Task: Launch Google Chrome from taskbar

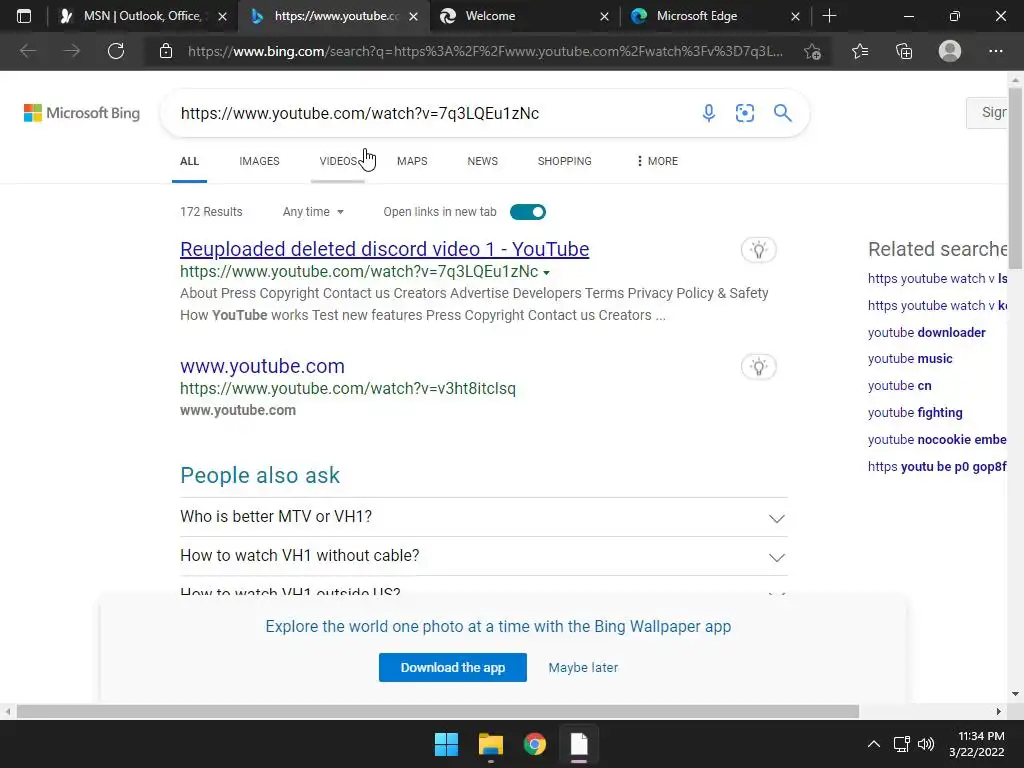Action: 535,744
